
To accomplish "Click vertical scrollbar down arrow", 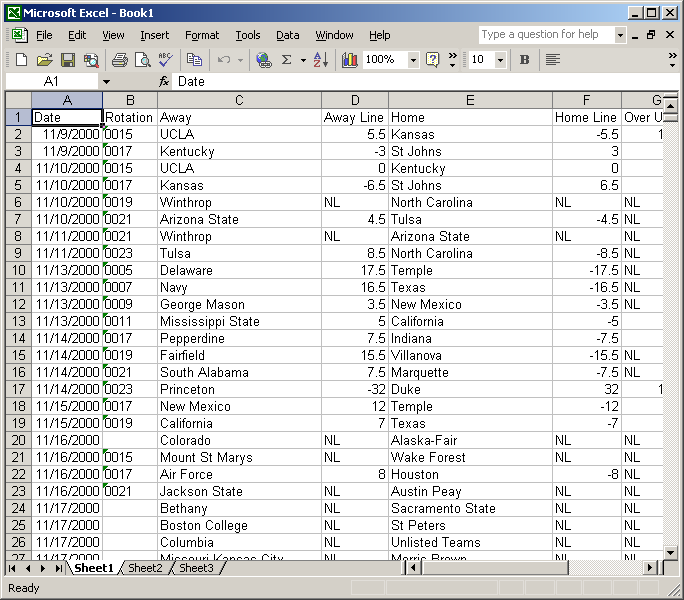I will click(x=671, y=552).
